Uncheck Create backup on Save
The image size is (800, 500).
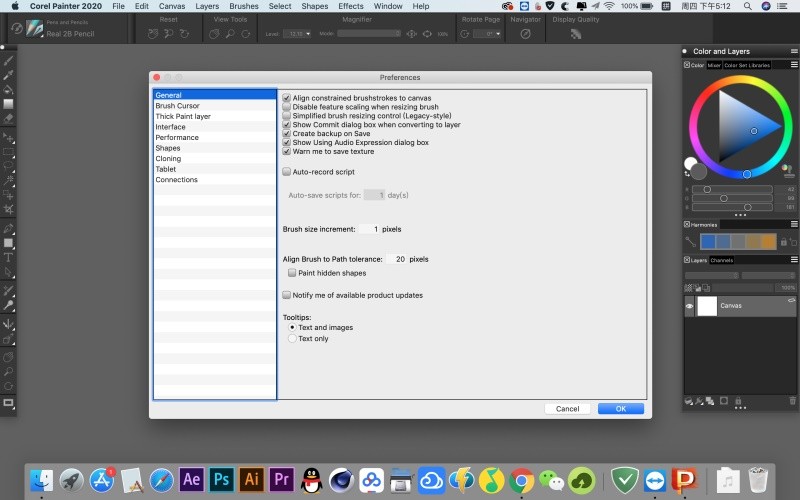287,134
